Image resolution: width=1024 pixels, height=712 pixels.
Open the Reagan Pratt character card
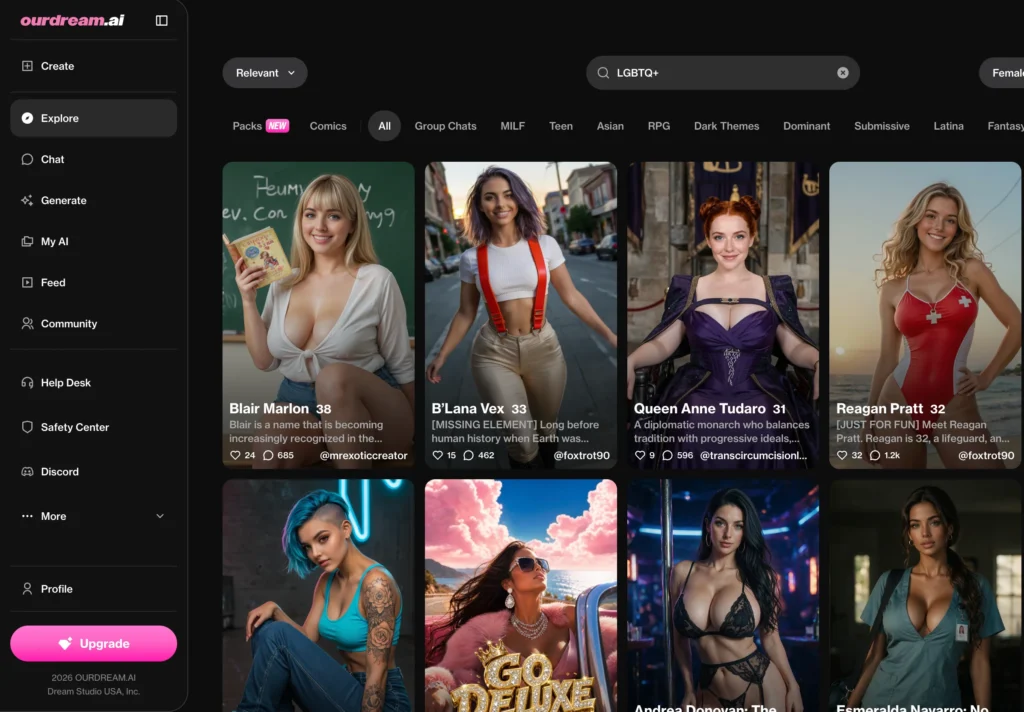tap(925, 315)
